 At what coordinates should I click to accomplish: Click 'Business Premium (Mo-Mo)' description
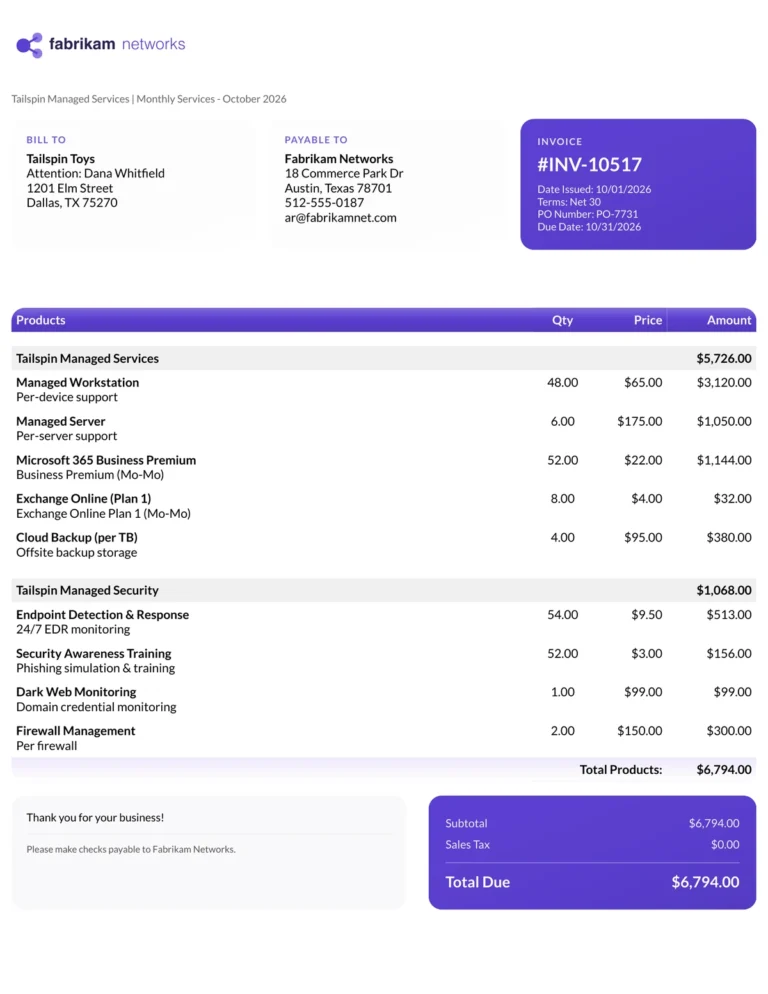coord(90,475)
